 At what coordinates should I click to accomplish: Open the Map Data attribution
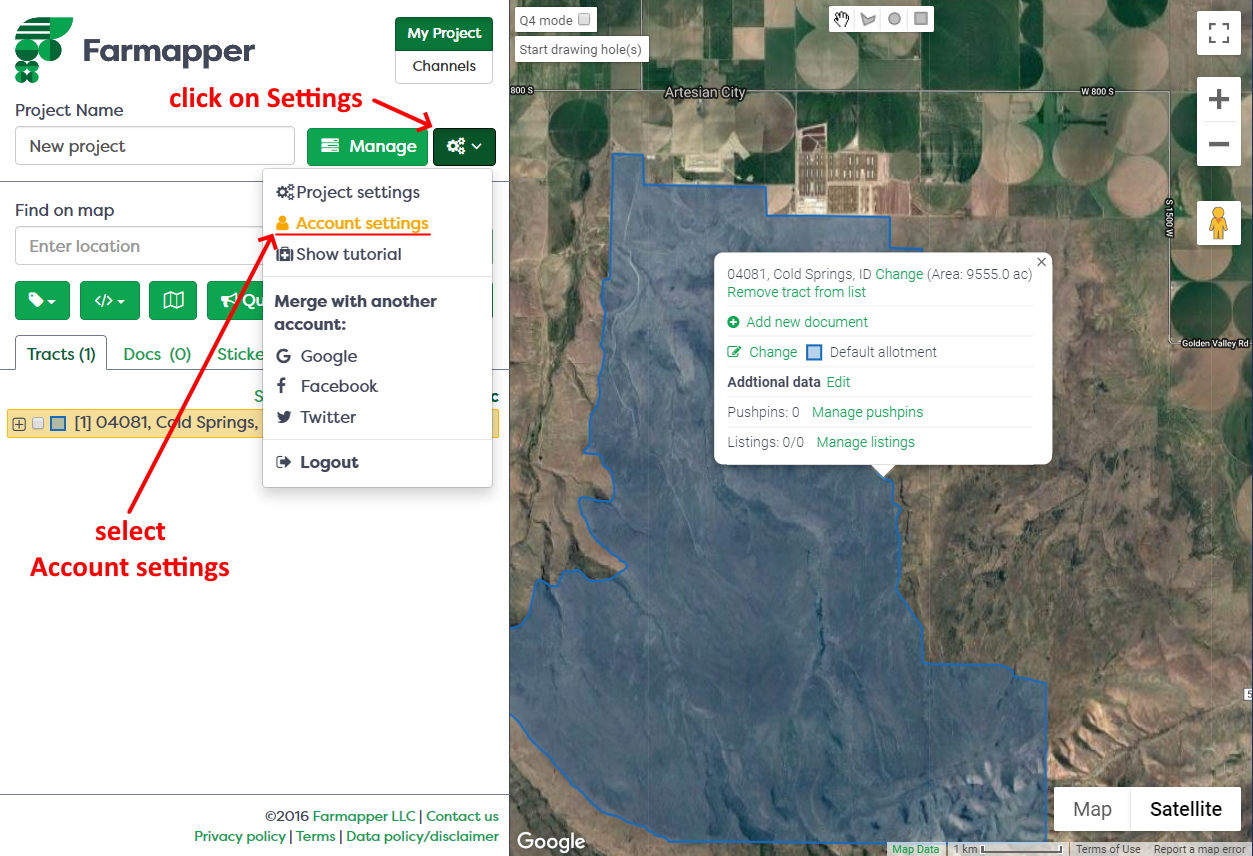[915, 849]
